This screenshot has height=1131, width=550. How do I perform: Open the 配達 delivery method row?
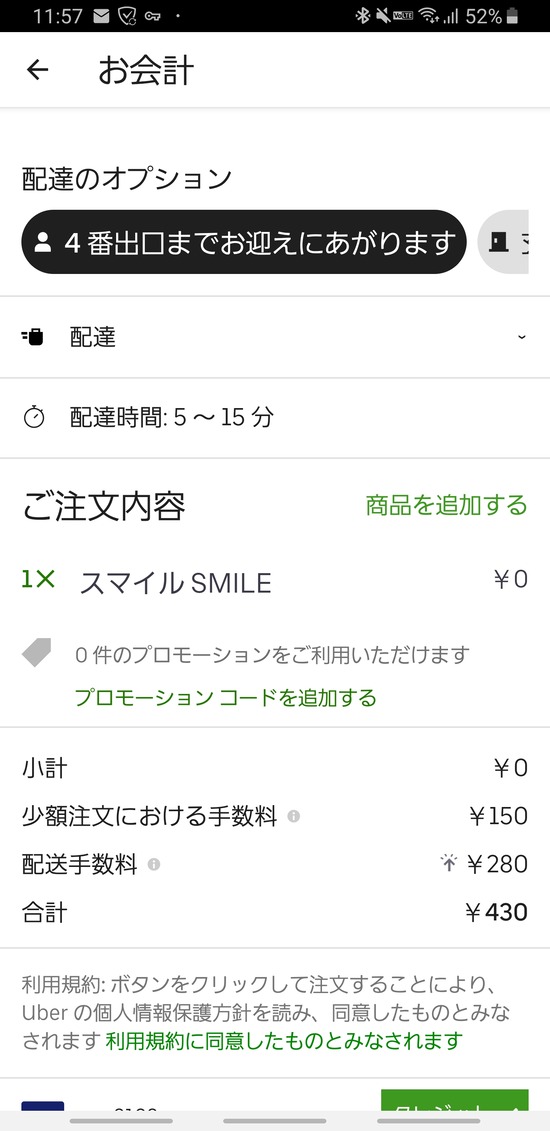tap(275, 337)
